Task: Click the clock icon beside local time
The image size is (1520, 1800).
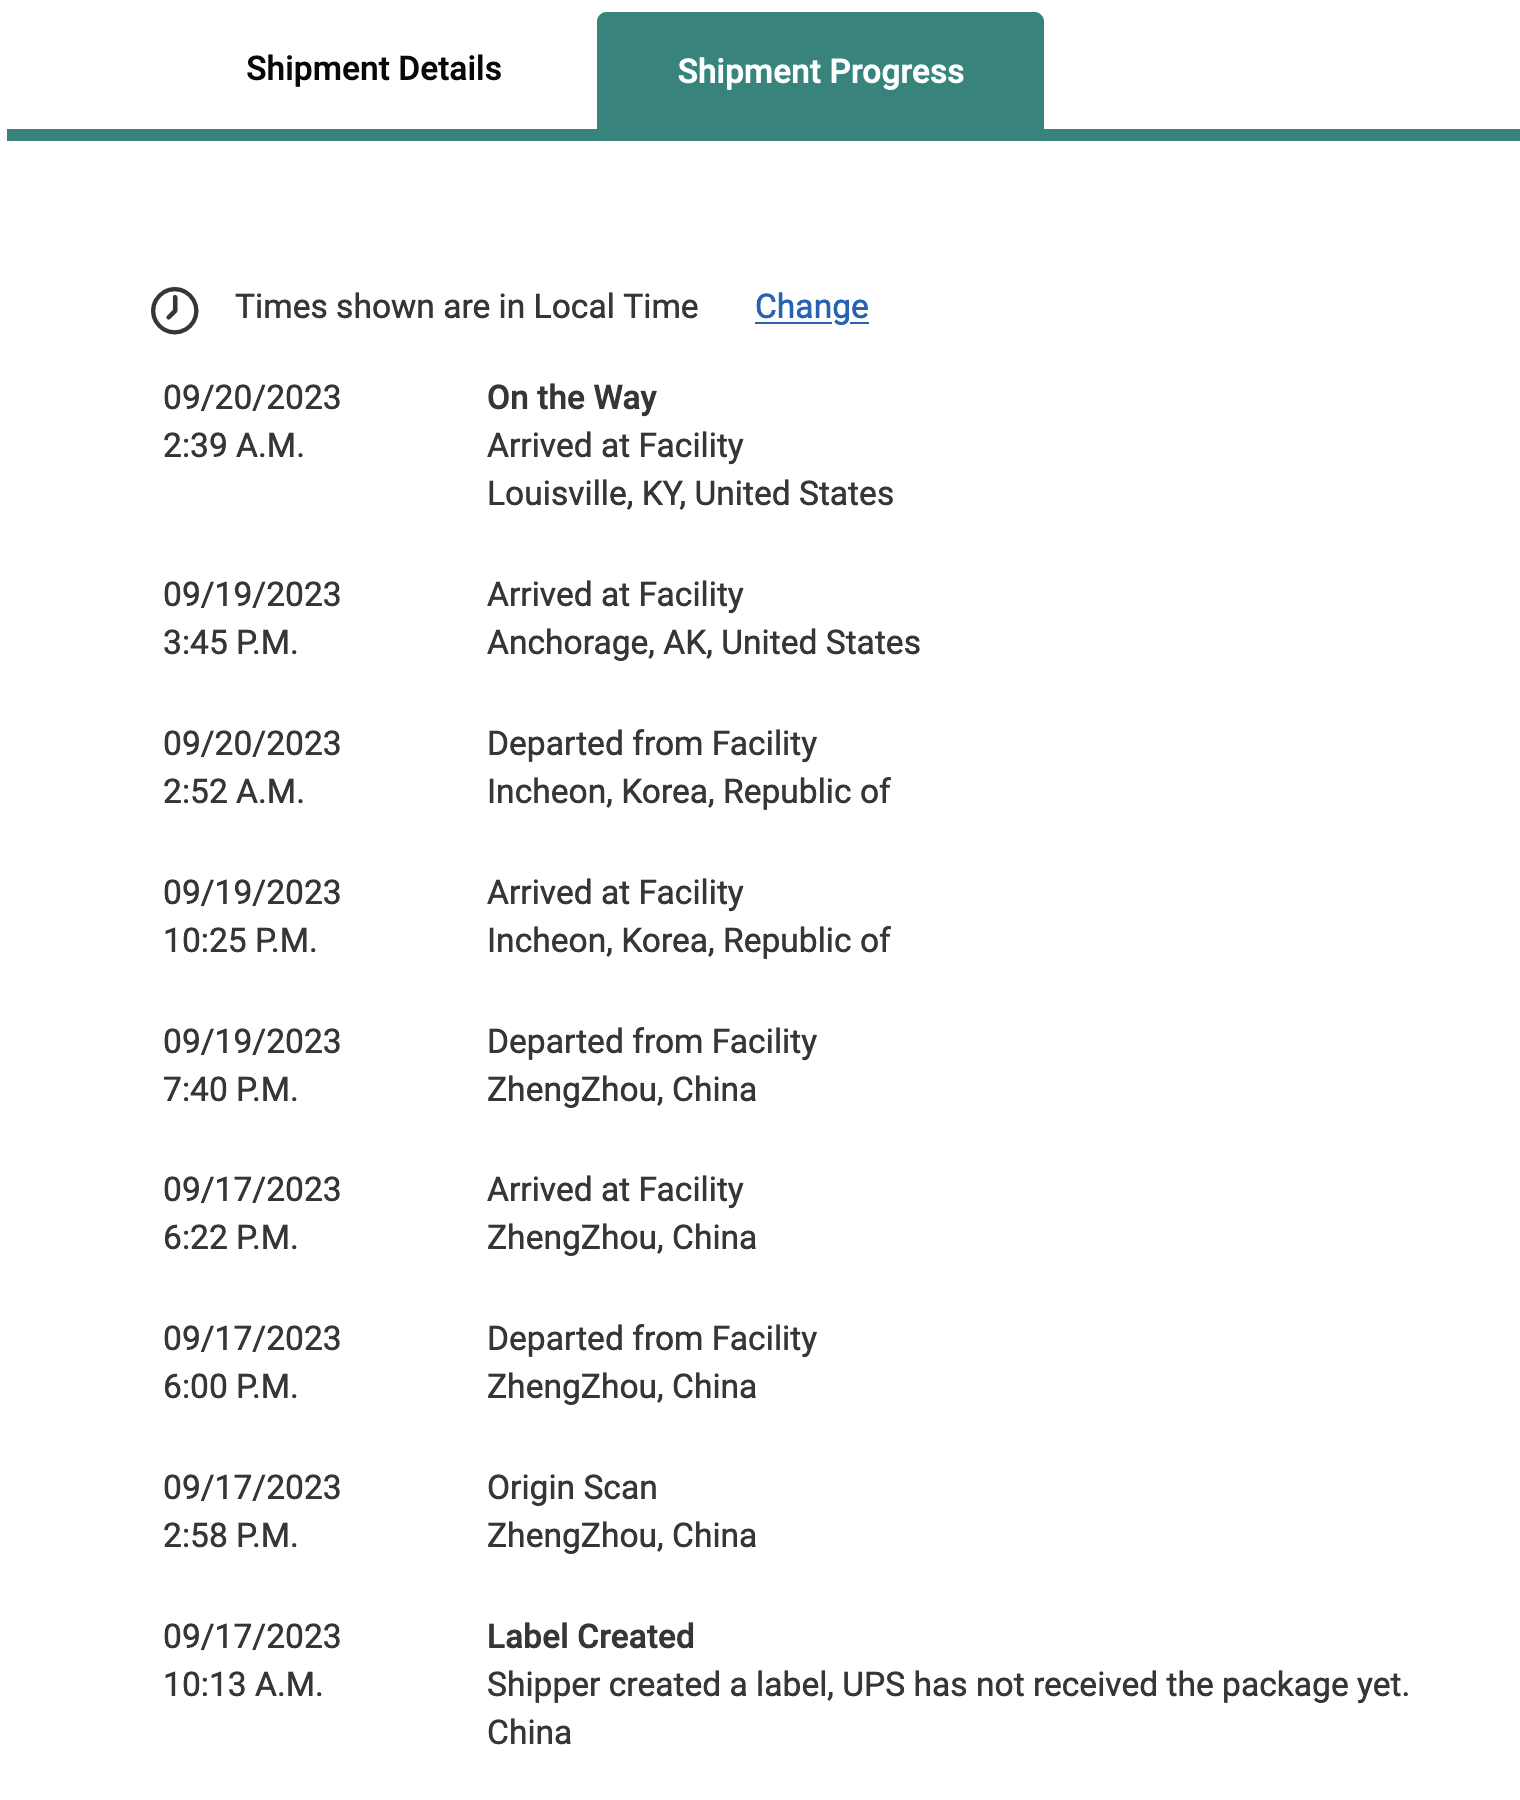Action: 174,310
